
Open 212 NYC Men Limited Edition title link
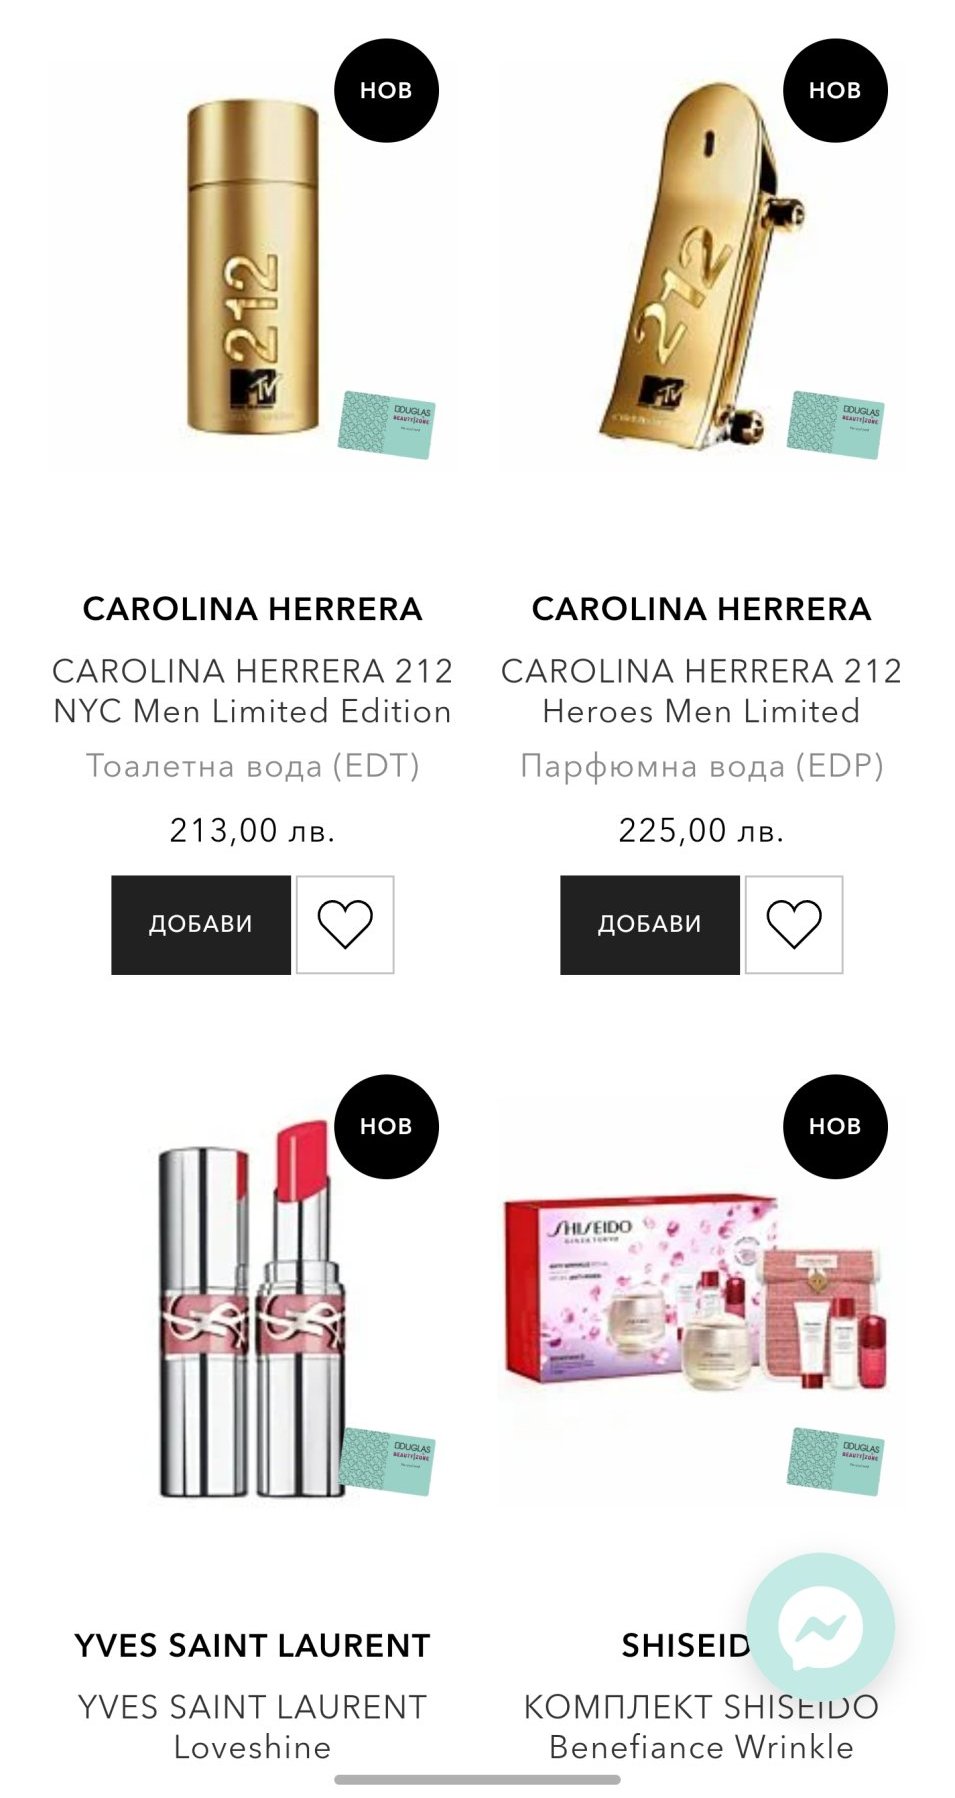point(252,690)
